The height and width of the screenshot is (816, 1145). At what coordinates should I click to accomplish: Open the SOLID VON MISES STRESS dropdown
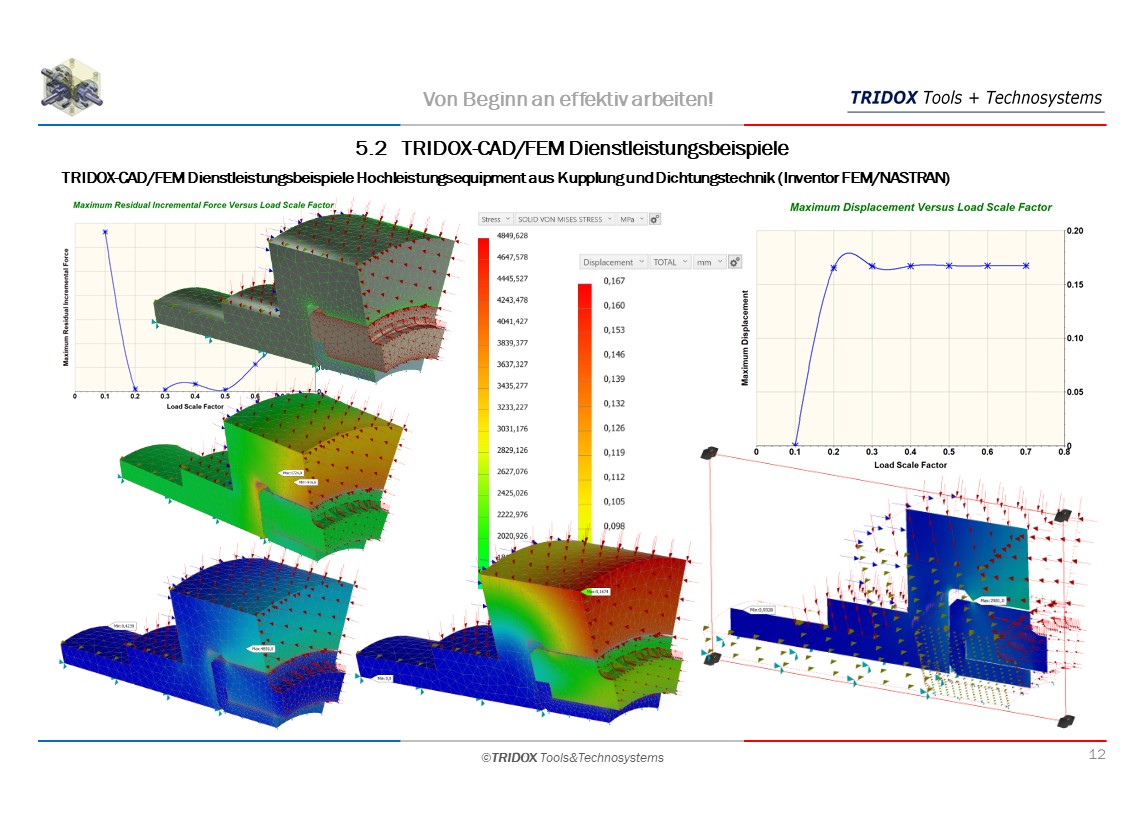point(565,219)
